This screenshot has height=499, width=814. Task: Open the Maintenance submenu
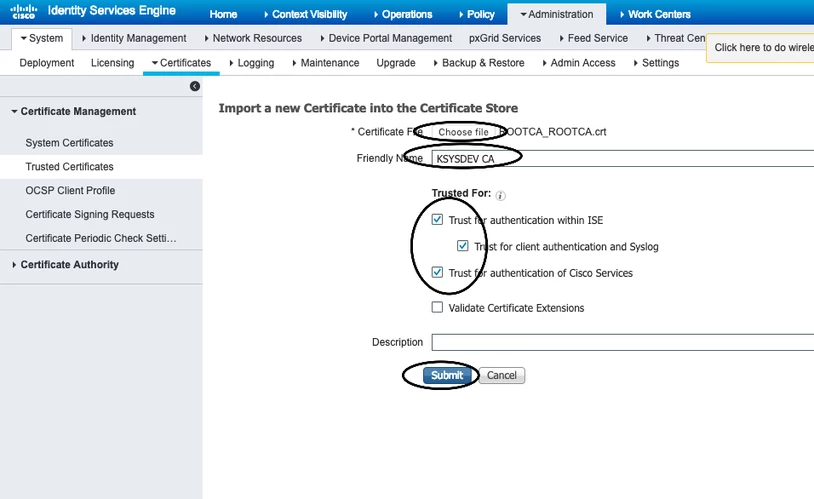pos(325,63)
